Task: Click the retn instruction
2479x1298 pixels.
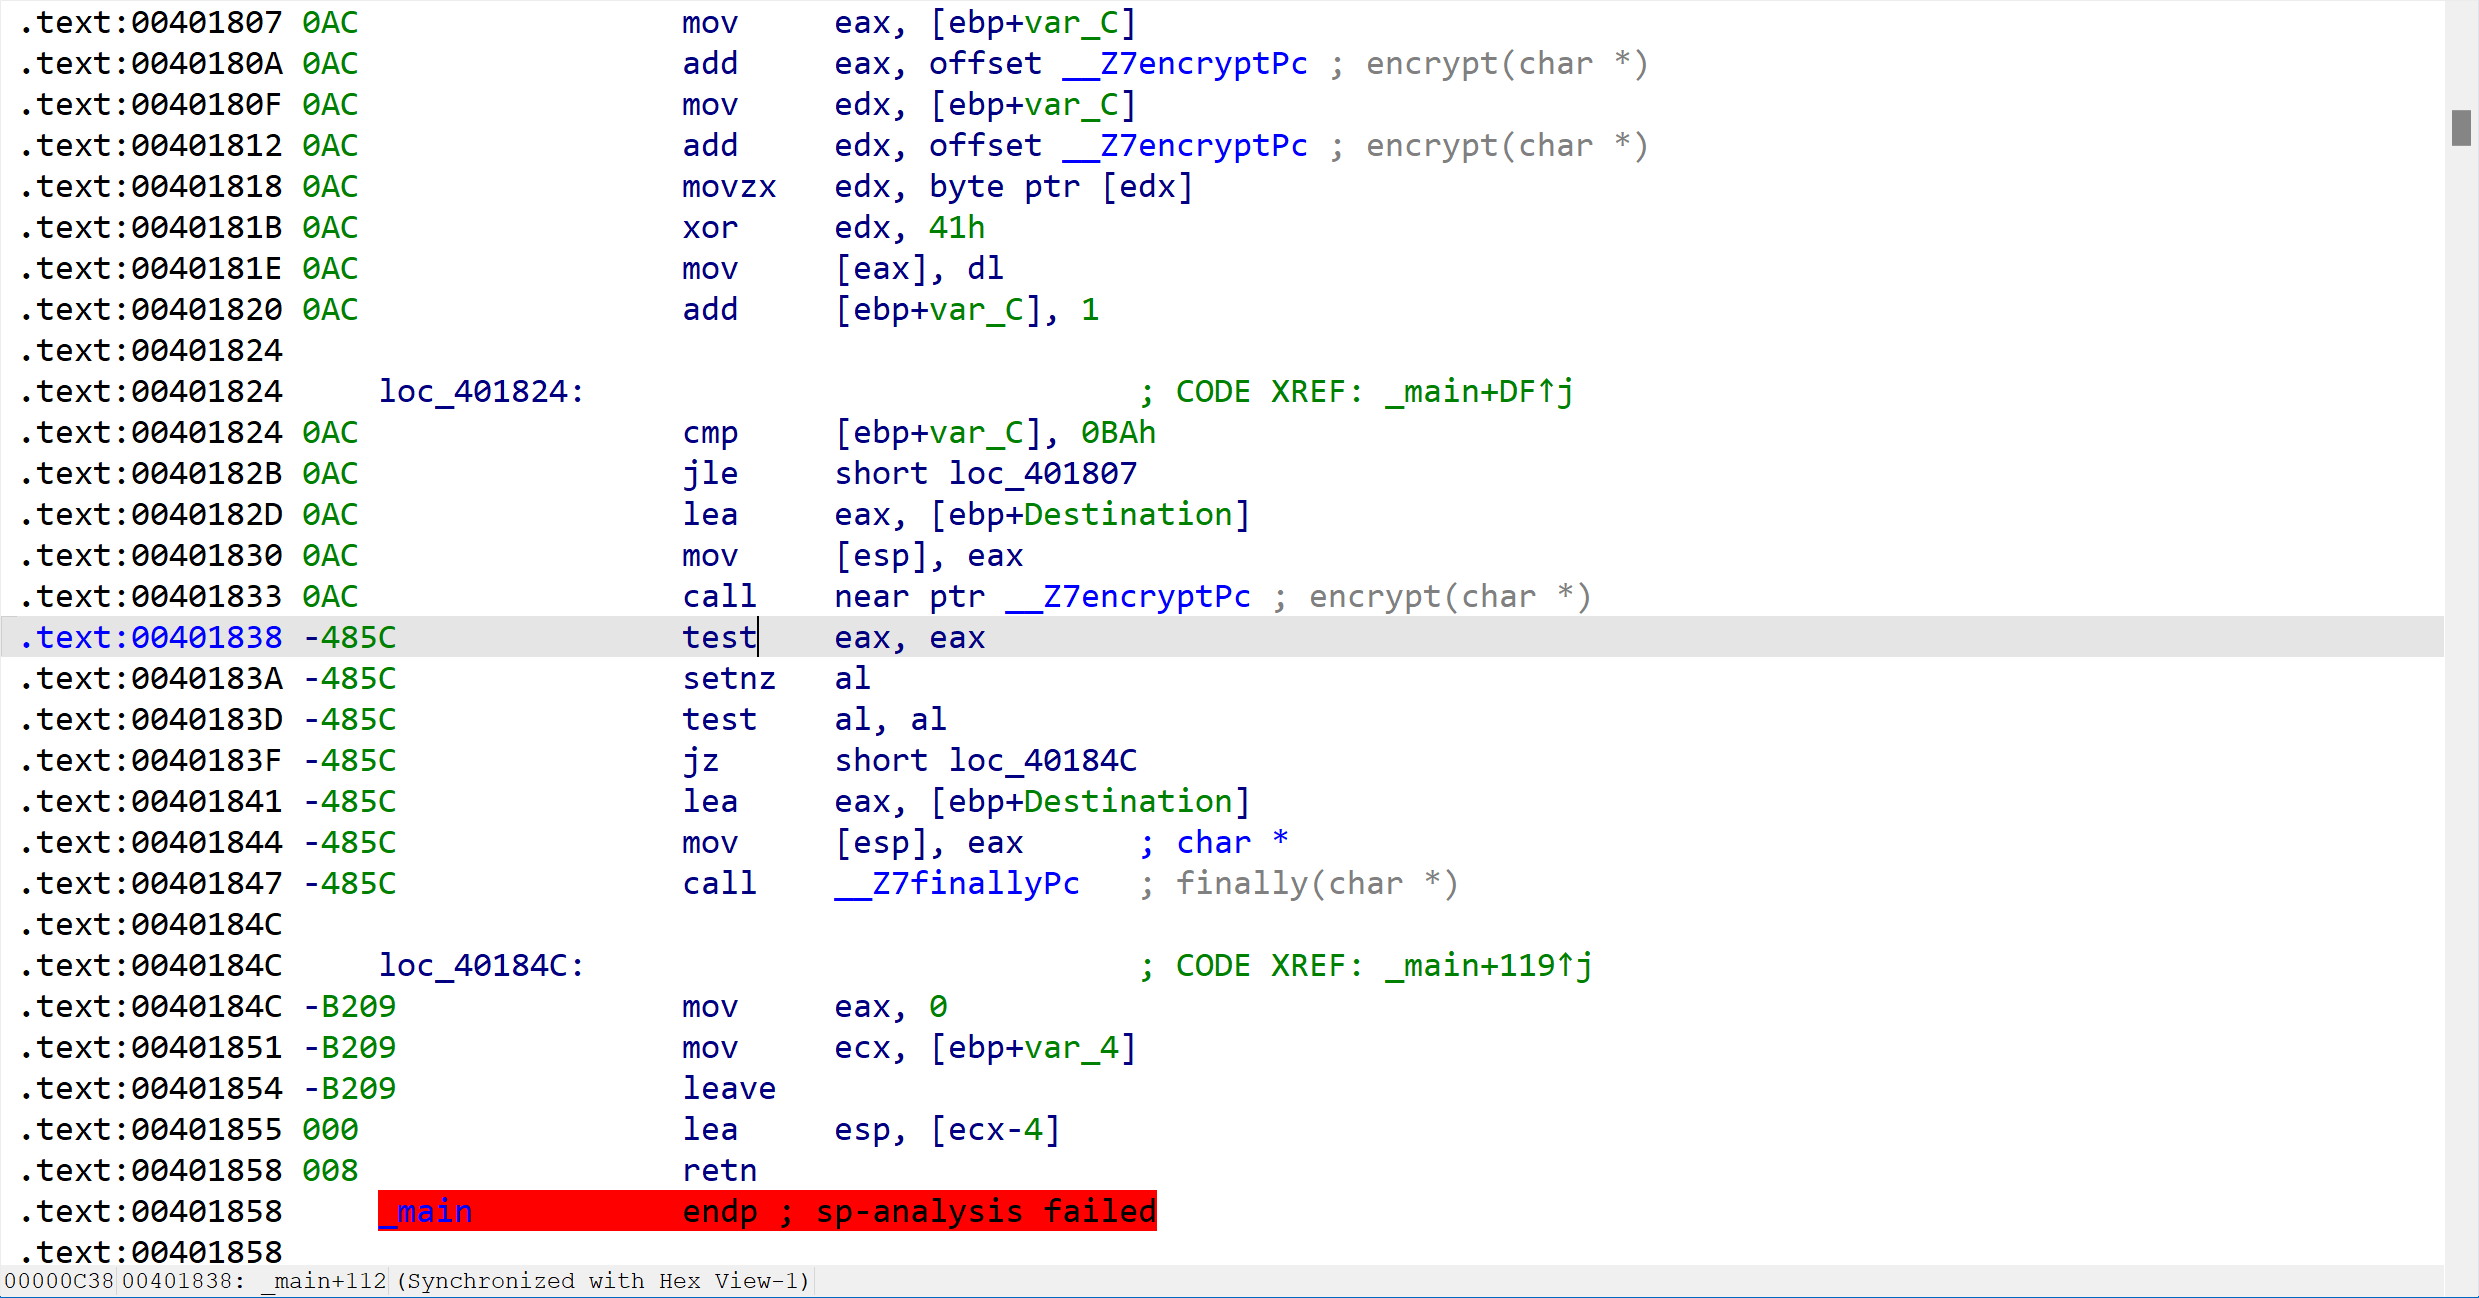Action: [x=719, y=1171]
